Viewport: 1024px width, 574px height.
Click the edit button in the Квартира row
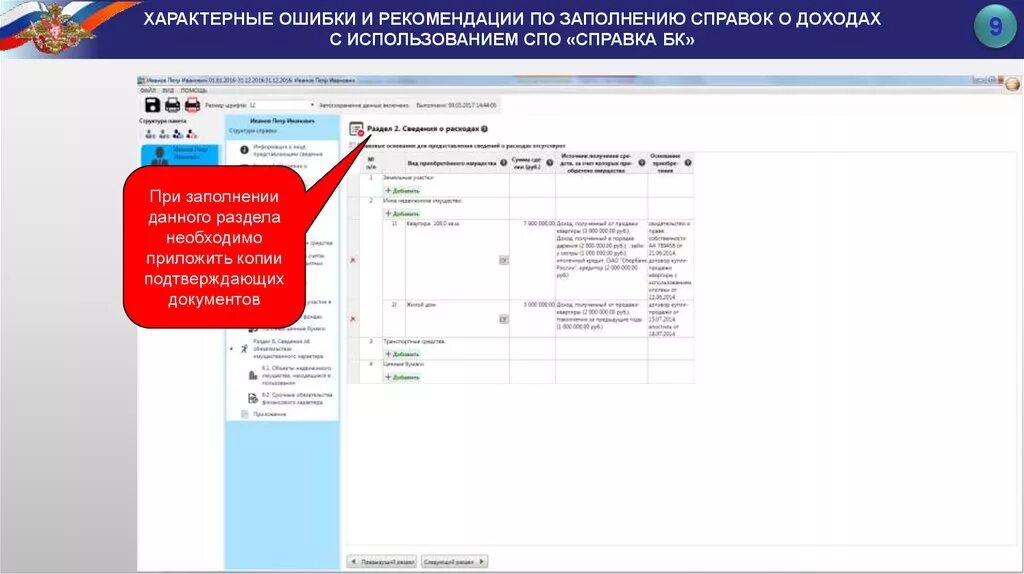click(x=504, y=261)
